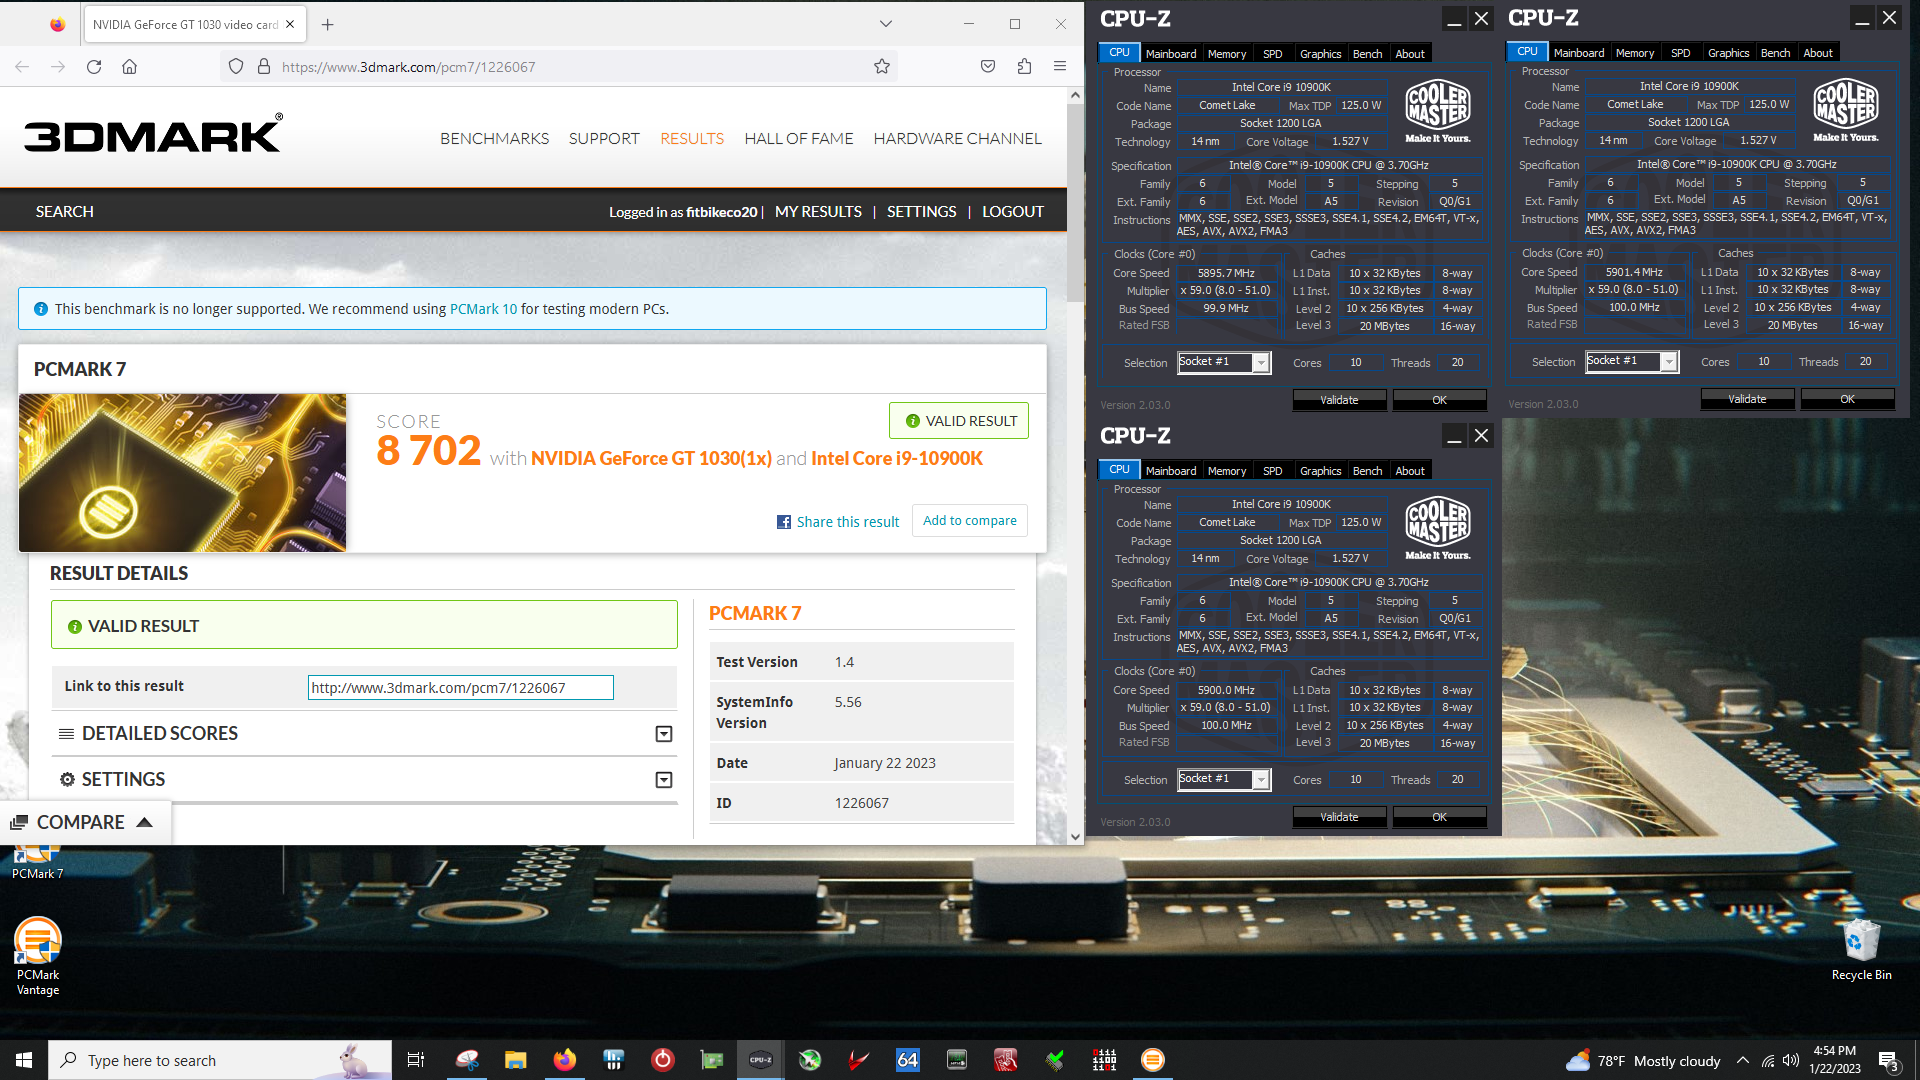Click the Firefox back arrow
1920x1080 pixels.
(x=22, y=66)
